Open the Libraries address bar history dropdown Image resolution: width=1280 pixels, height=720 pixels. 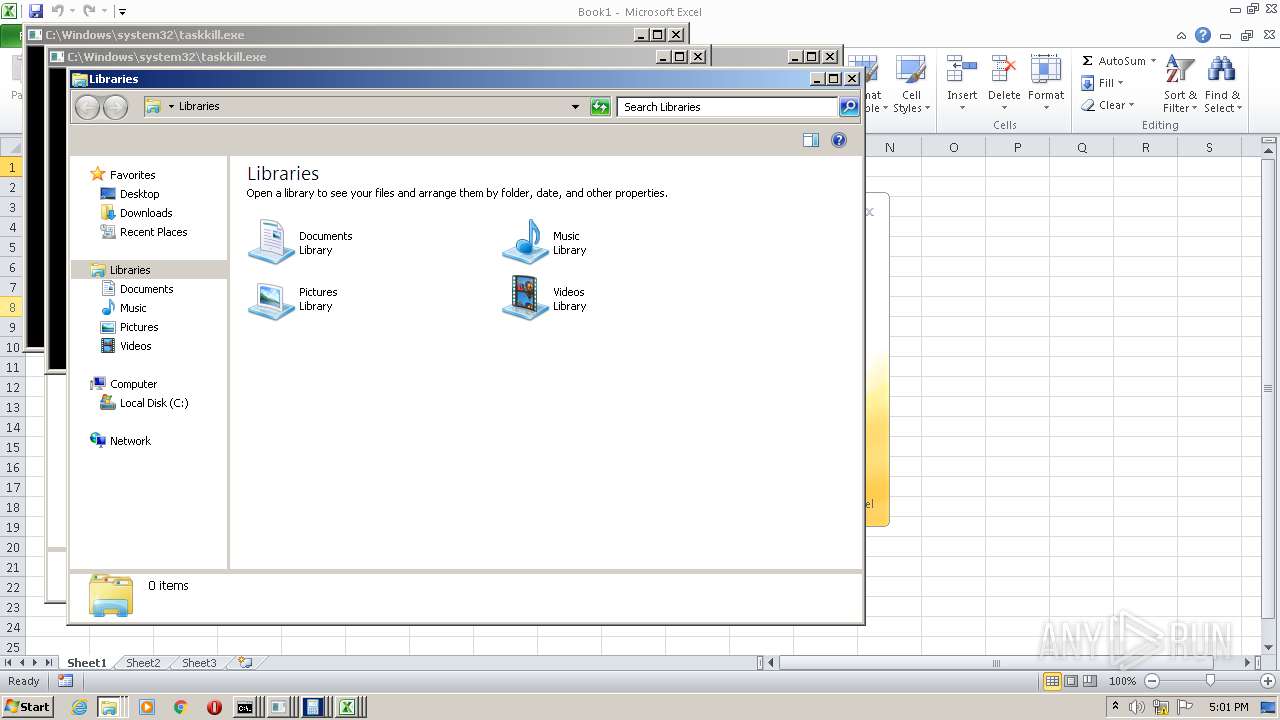(x=575, y=107)
